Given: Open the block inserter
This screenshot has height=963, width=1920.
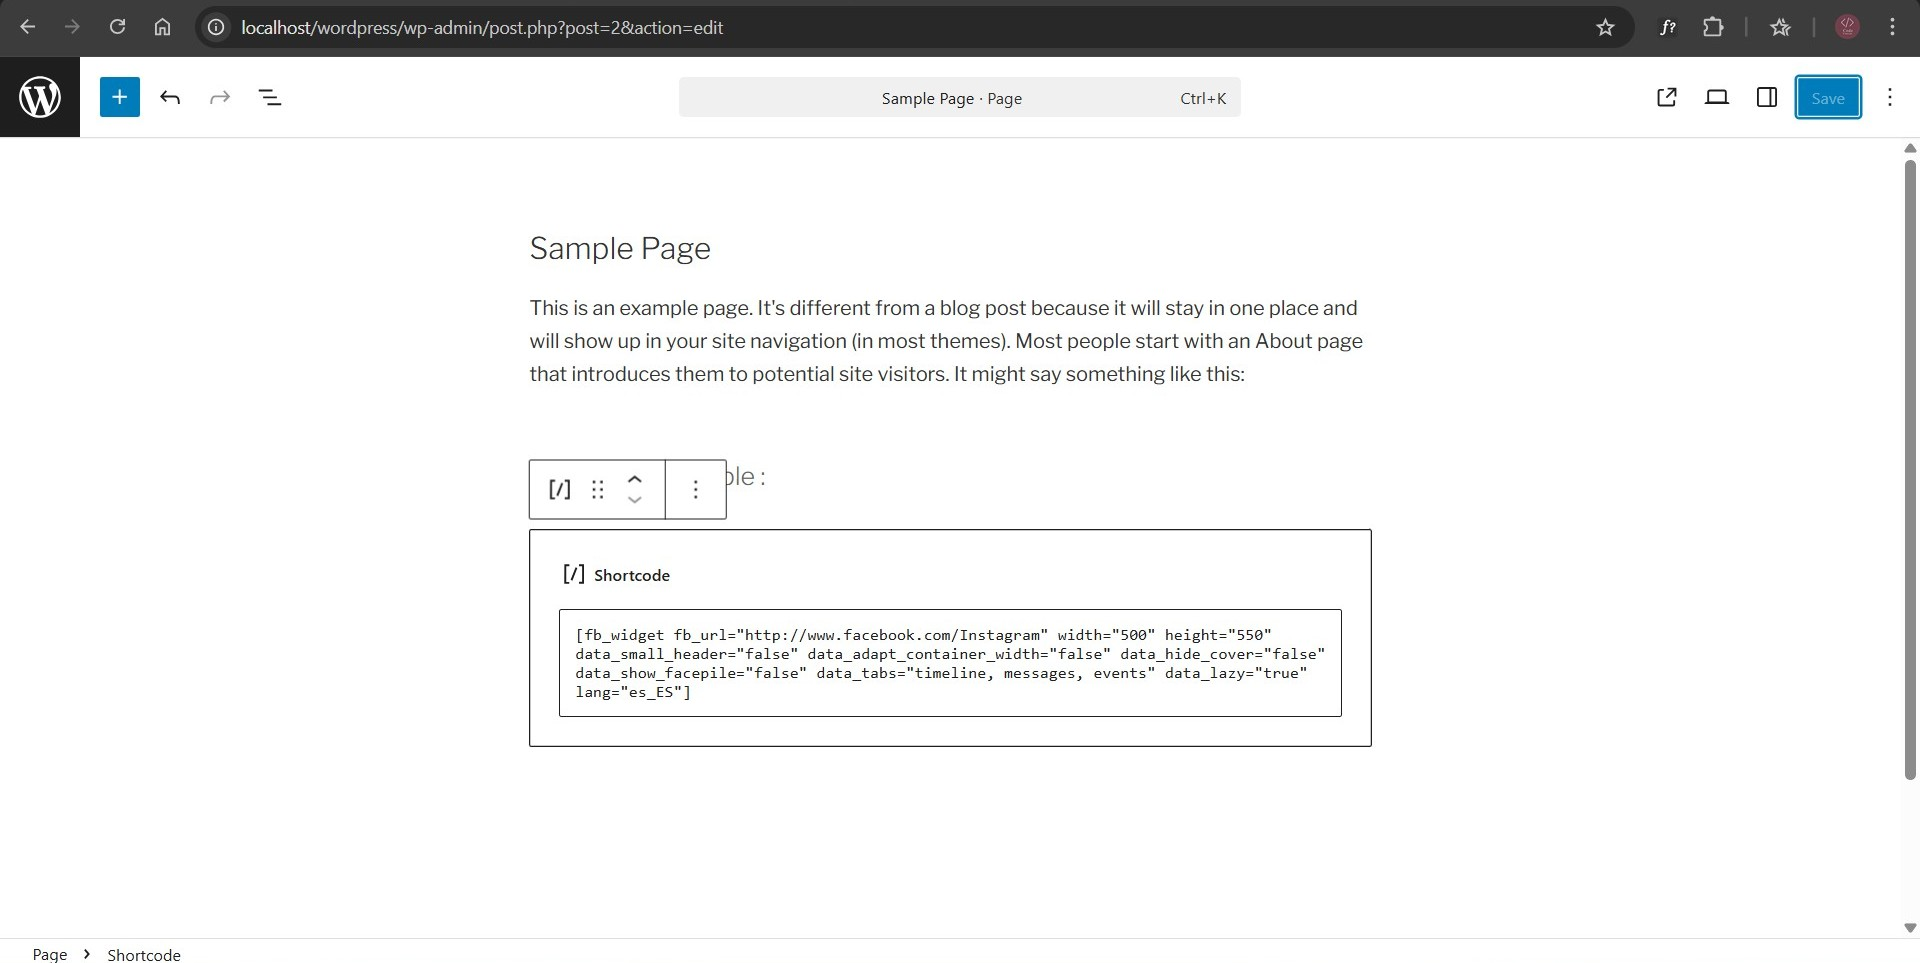Looking at the screenshot, I should 119,97.
